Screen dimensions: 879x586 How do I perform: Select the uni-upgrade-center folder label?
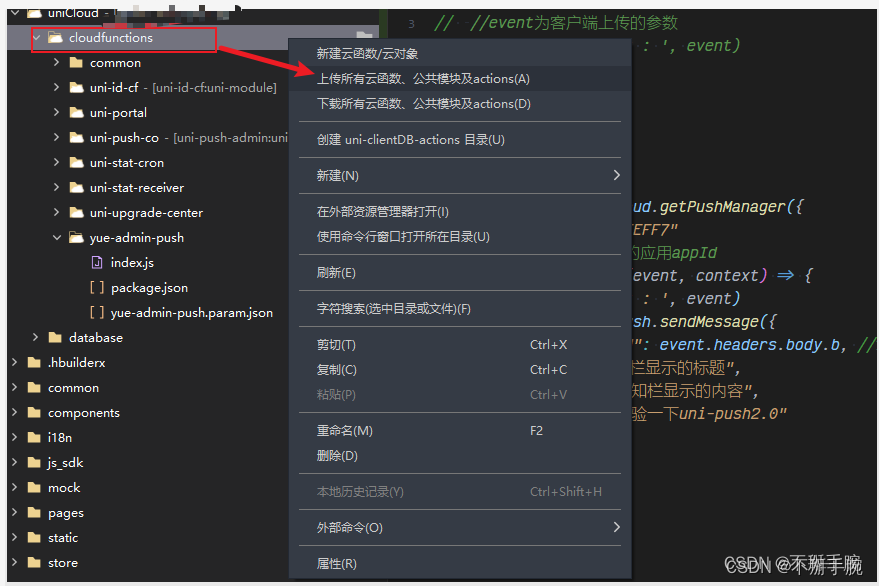click(146, 213)
